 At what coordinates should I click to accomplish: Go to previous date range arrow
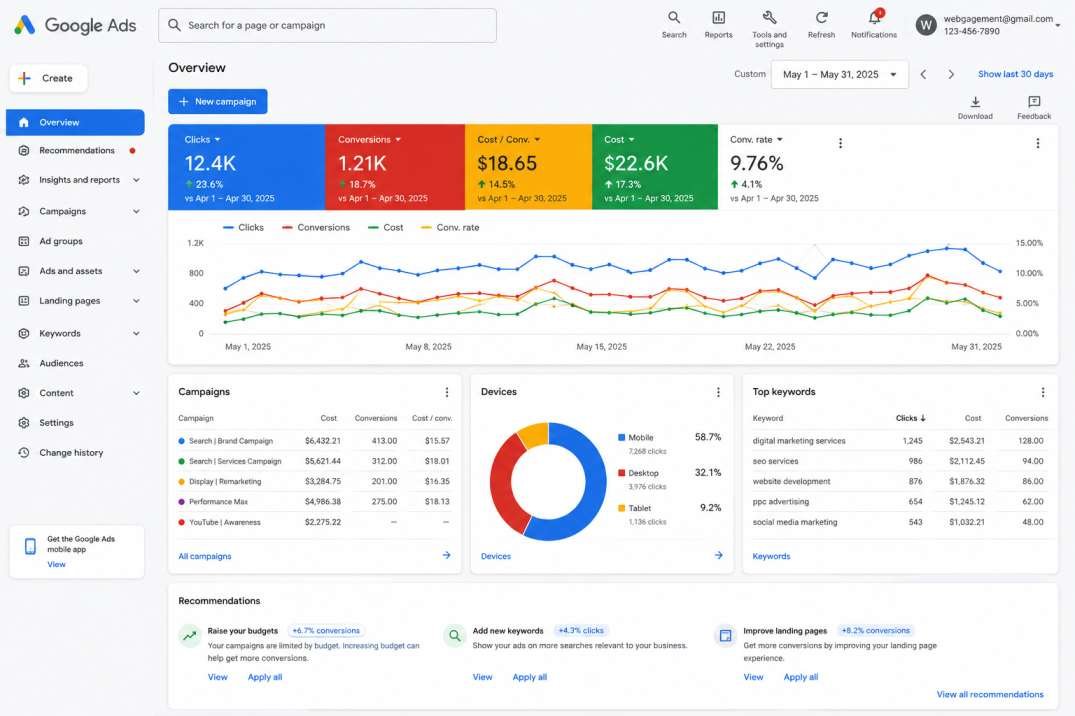click(x=923, y=74)
